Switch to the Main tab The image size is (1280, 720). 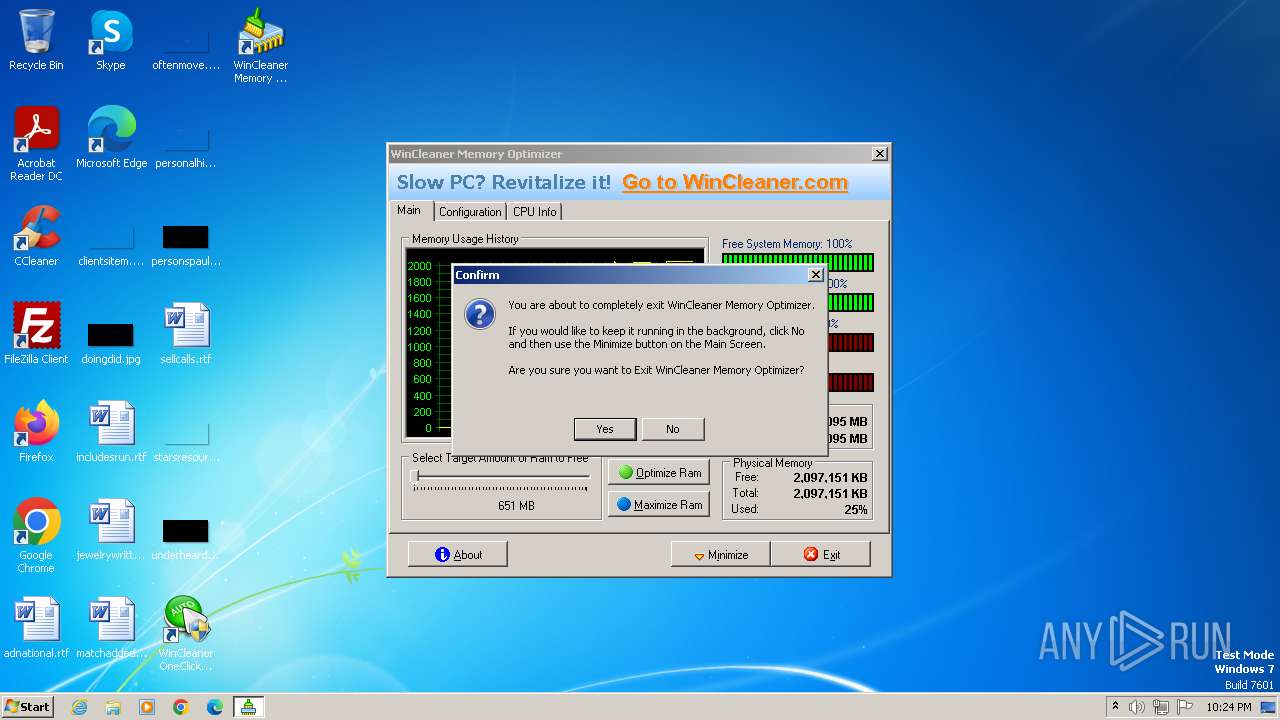click(x=409, y=211)
